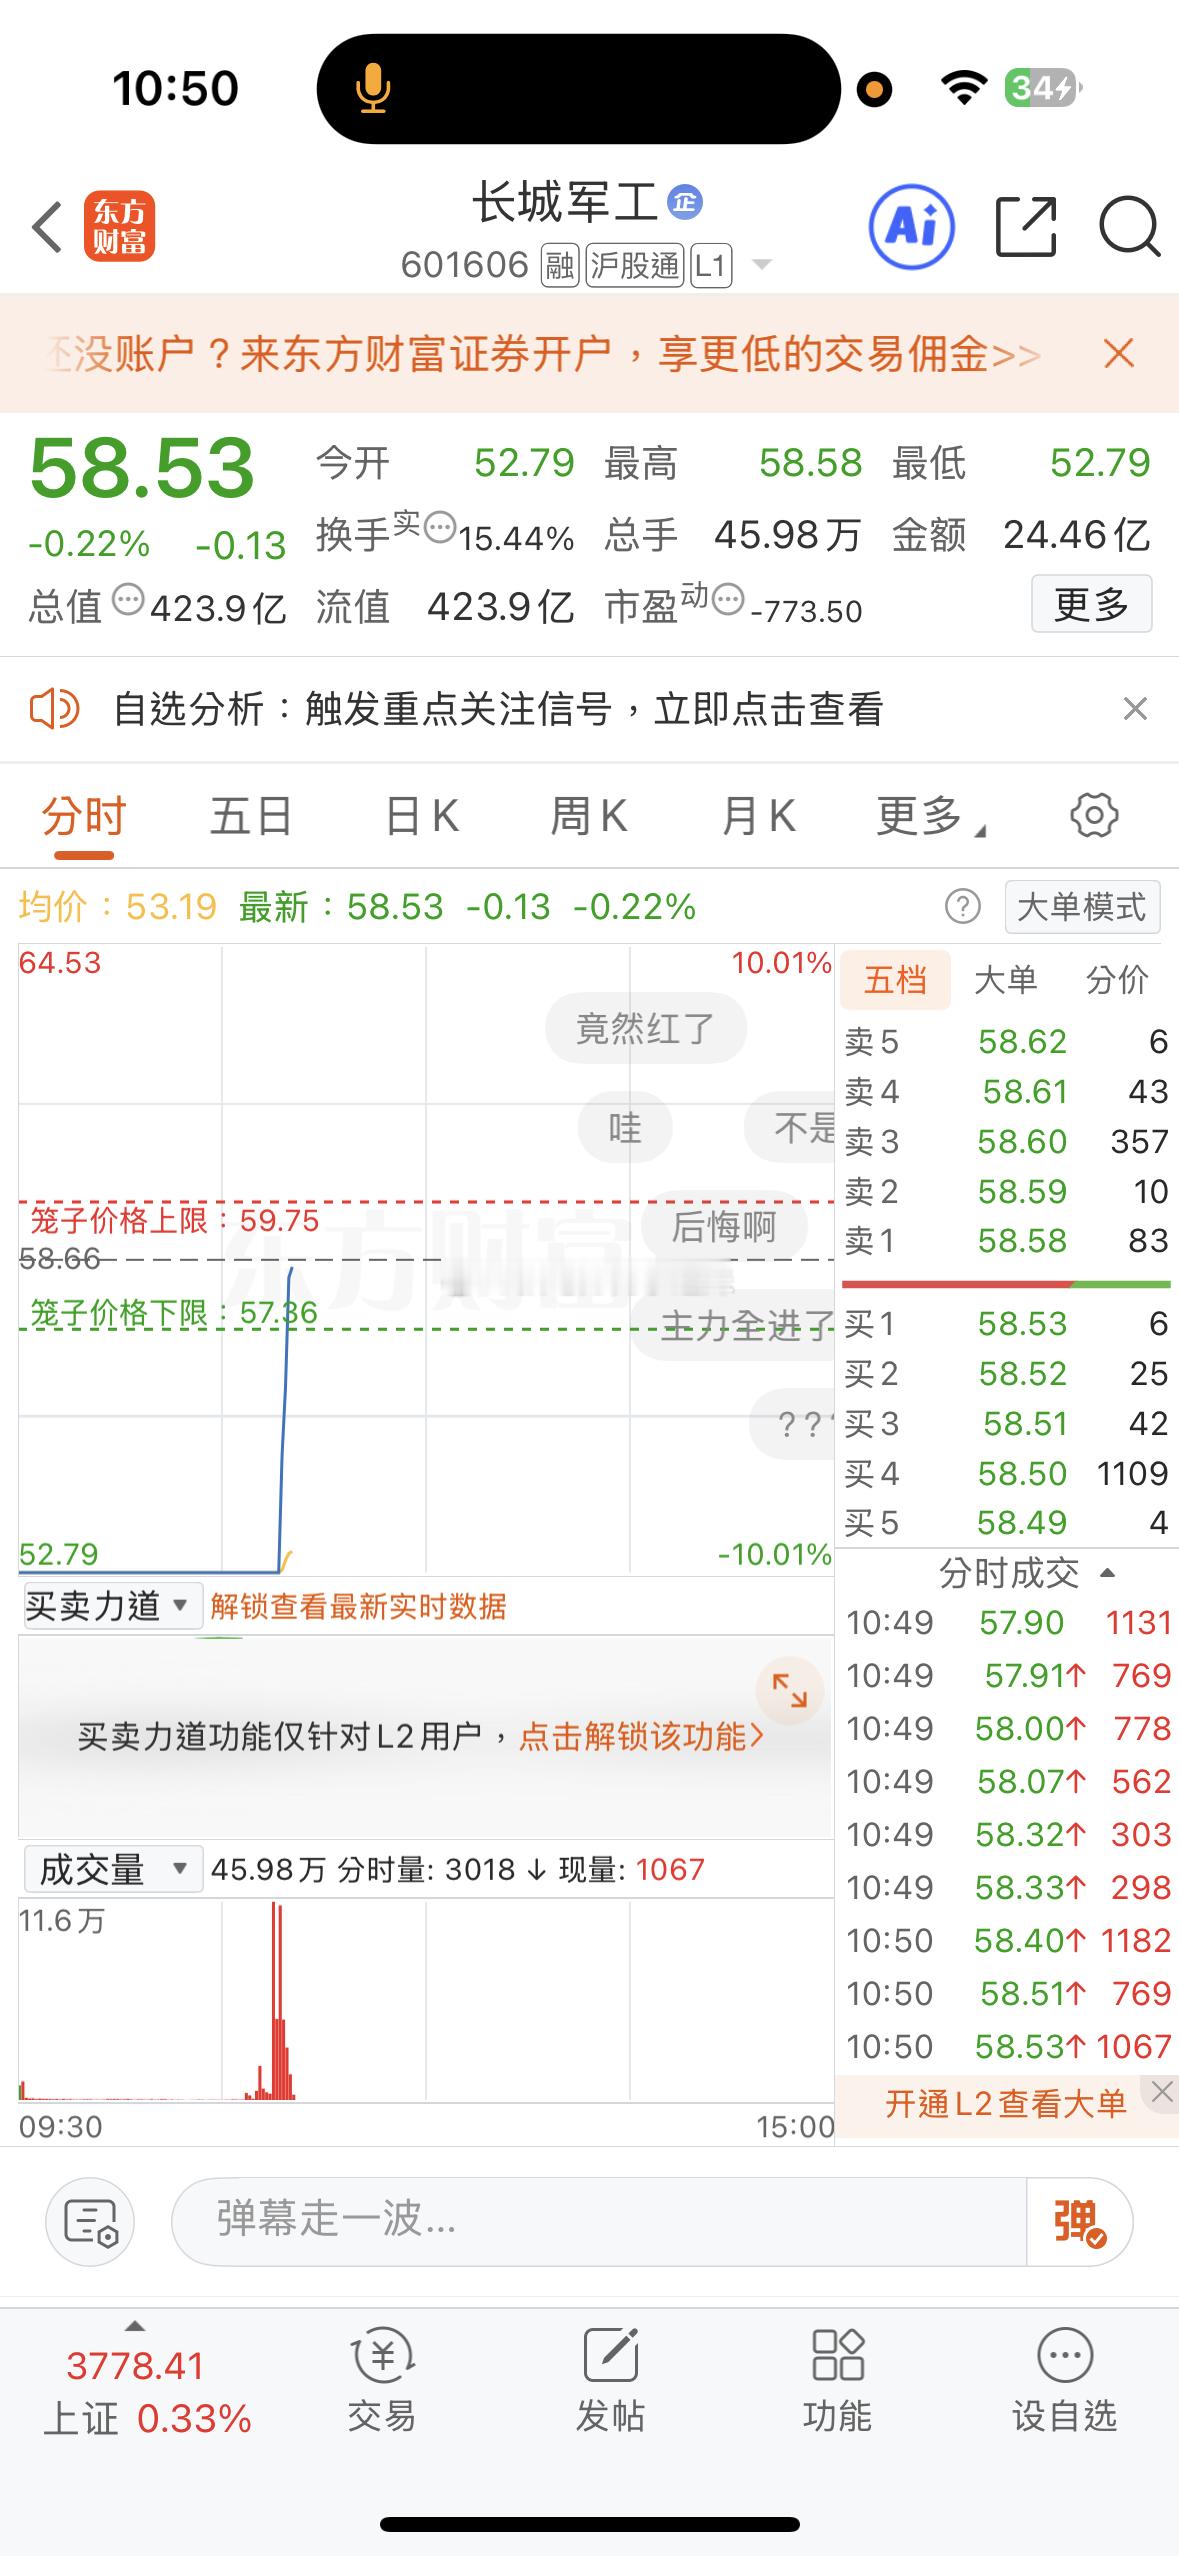
Task: Tap the 融 margin tag
Action: pos(560,265)
